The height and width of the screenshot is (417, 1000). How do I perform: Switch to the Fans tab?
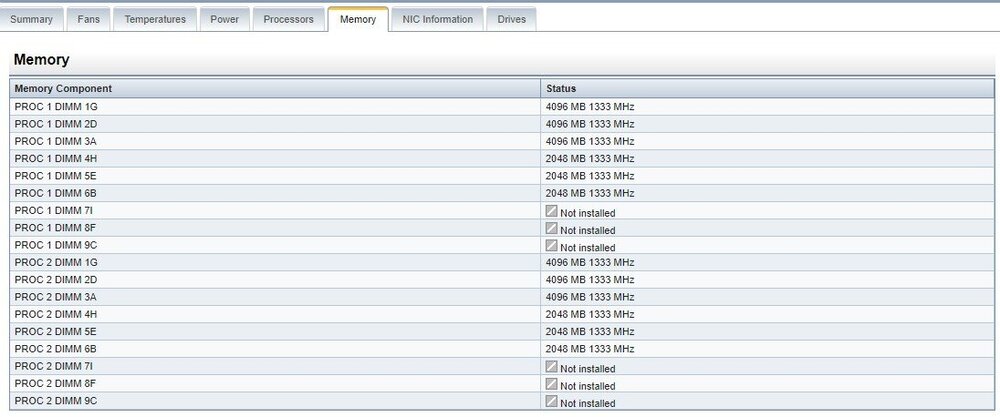click(x=89, y=19)
